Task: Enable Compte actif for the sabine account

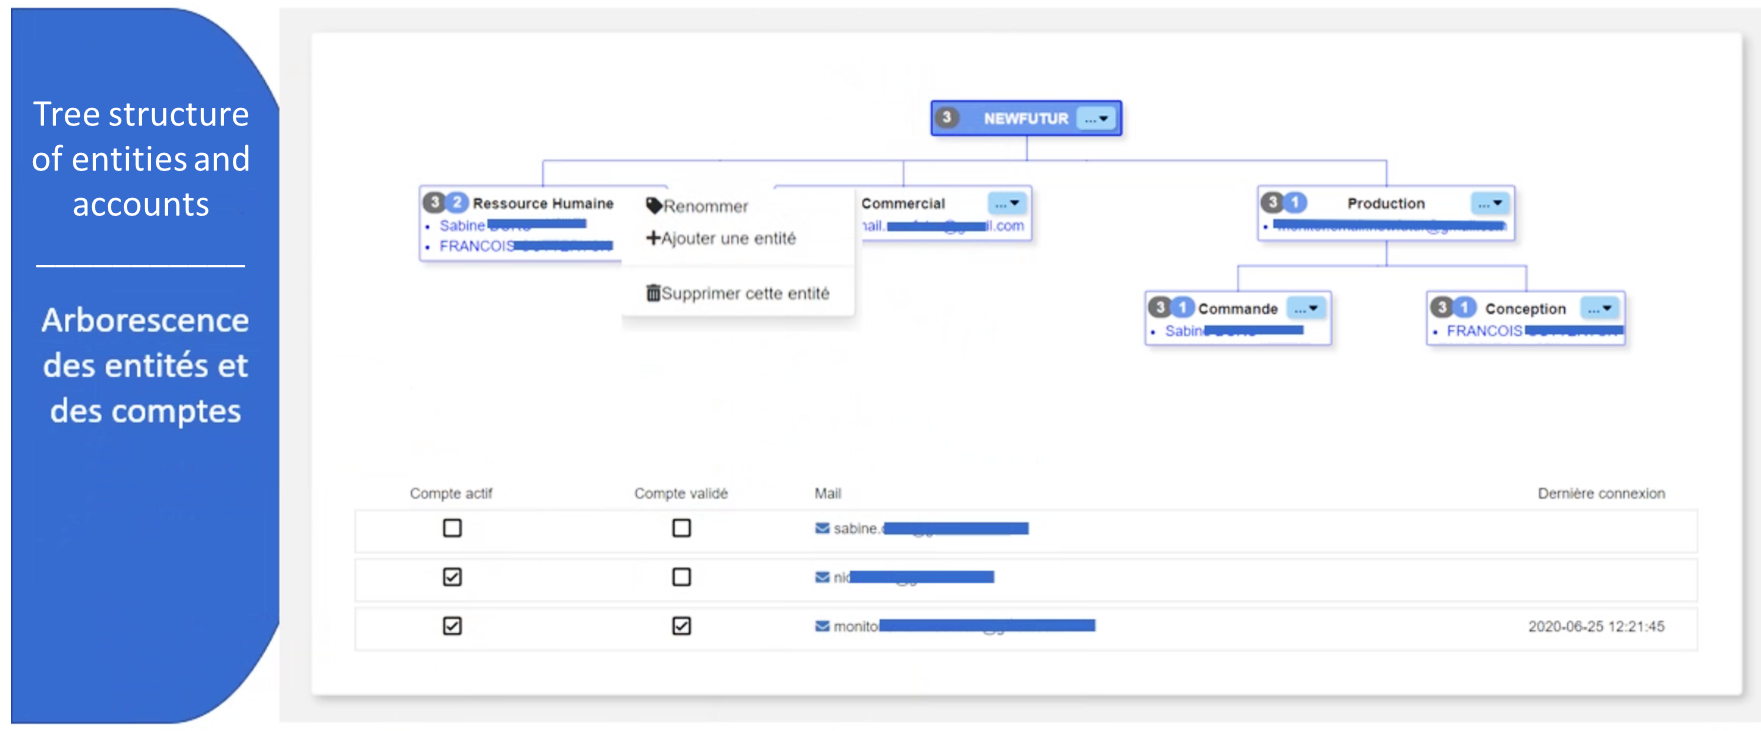Action: coord(452,528)
